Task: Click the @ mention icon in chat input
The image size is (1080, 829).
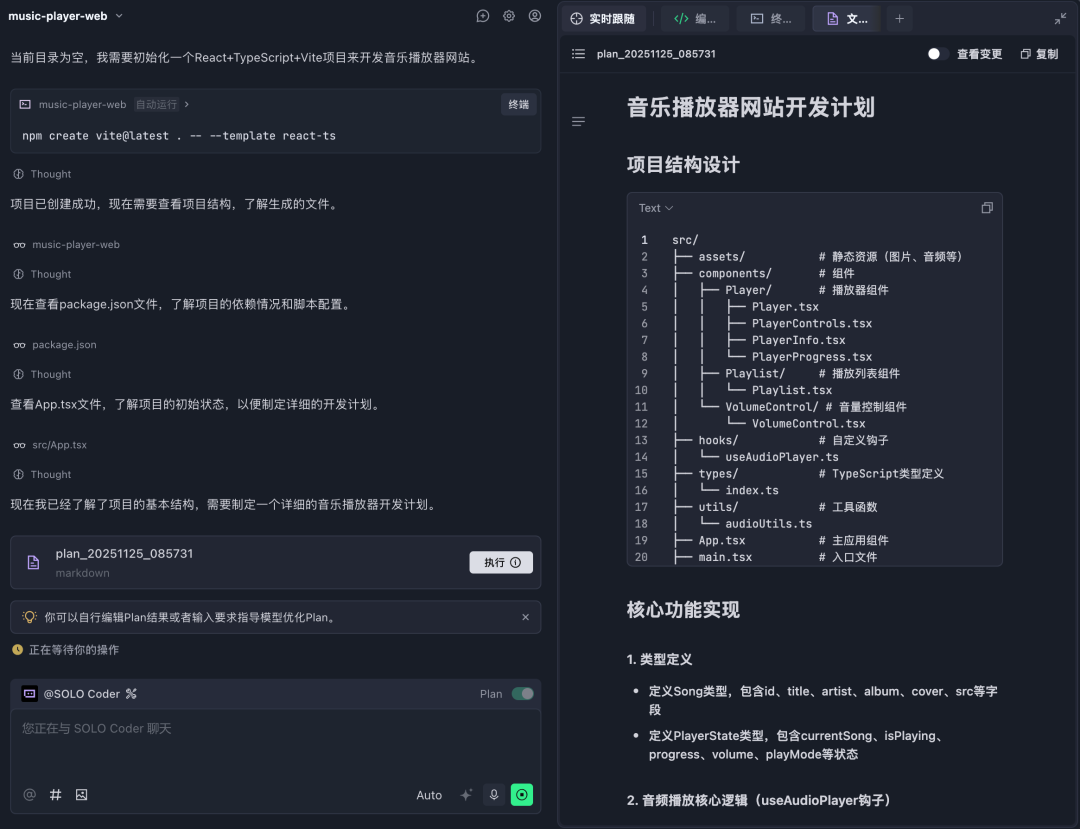Action: (29, 794)
